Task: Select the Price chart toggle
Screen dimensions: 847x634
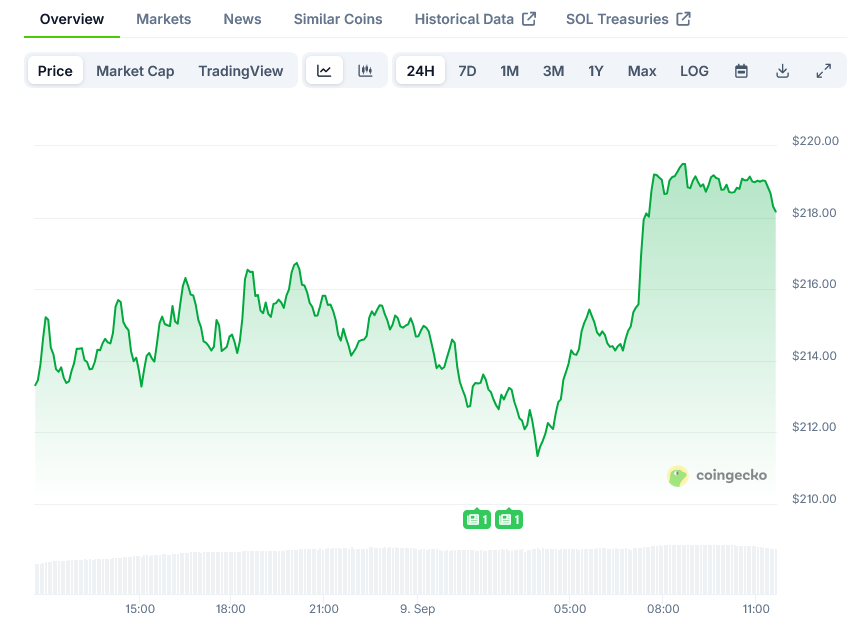Action: 55,71
